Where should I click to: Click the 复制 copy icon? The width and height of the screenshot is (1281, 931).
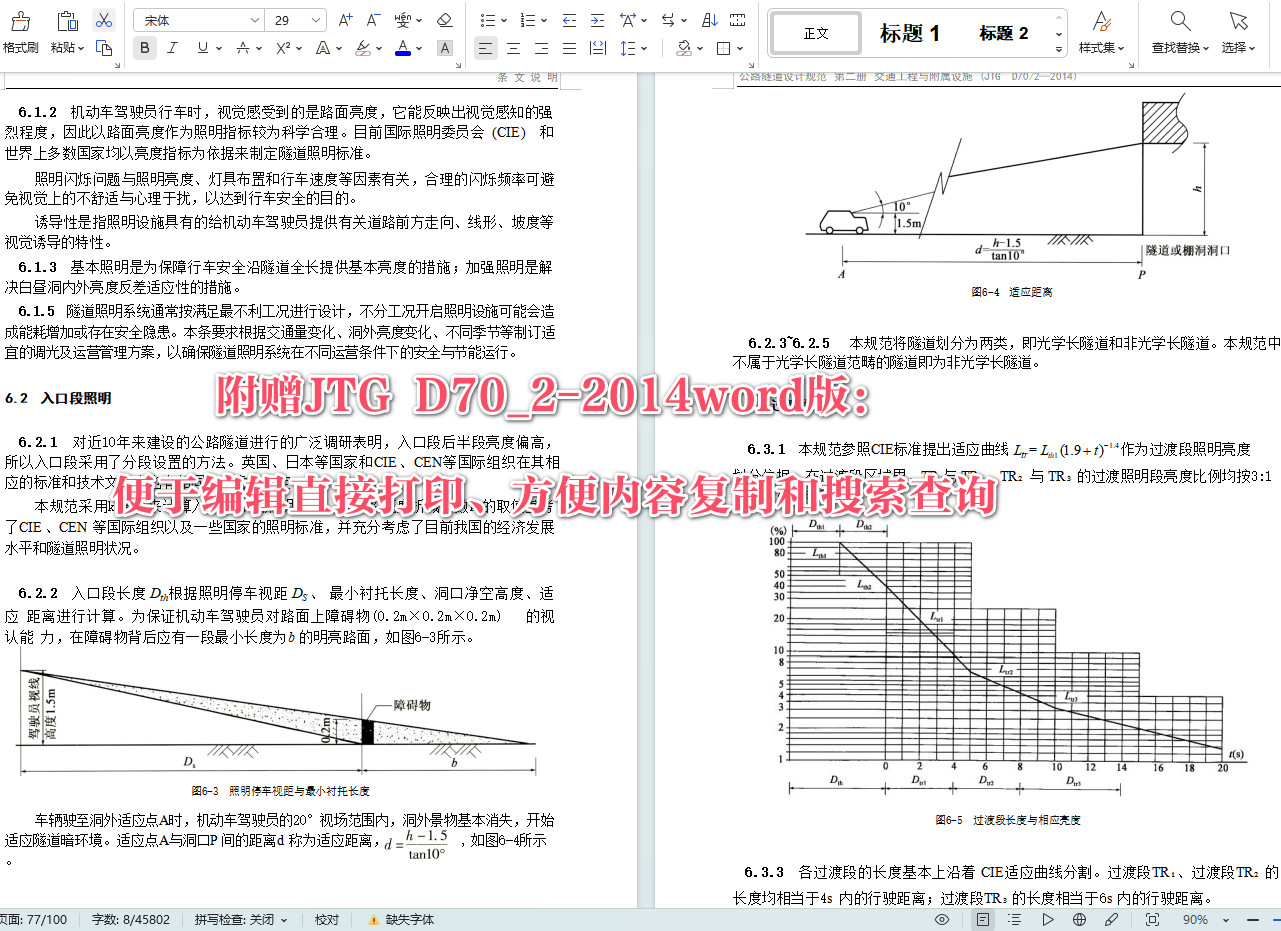pyautogui.click(x=103, y=47)
